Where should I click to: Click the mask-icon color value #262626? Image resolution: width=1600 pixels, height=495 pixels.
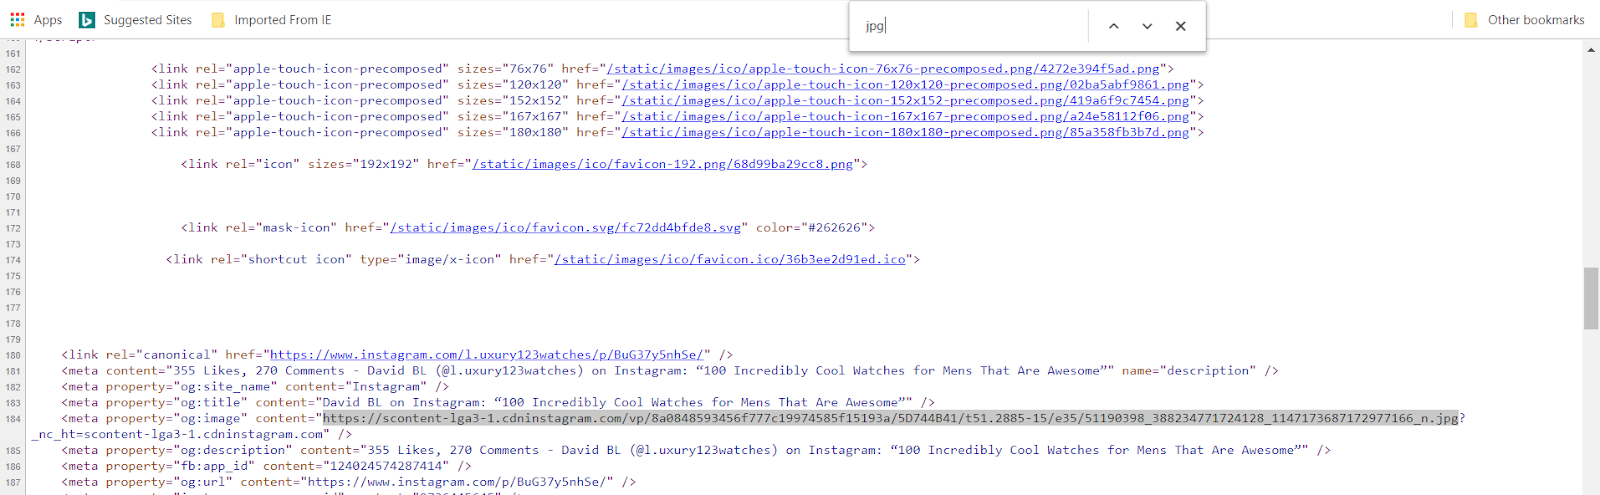point(834,228)
